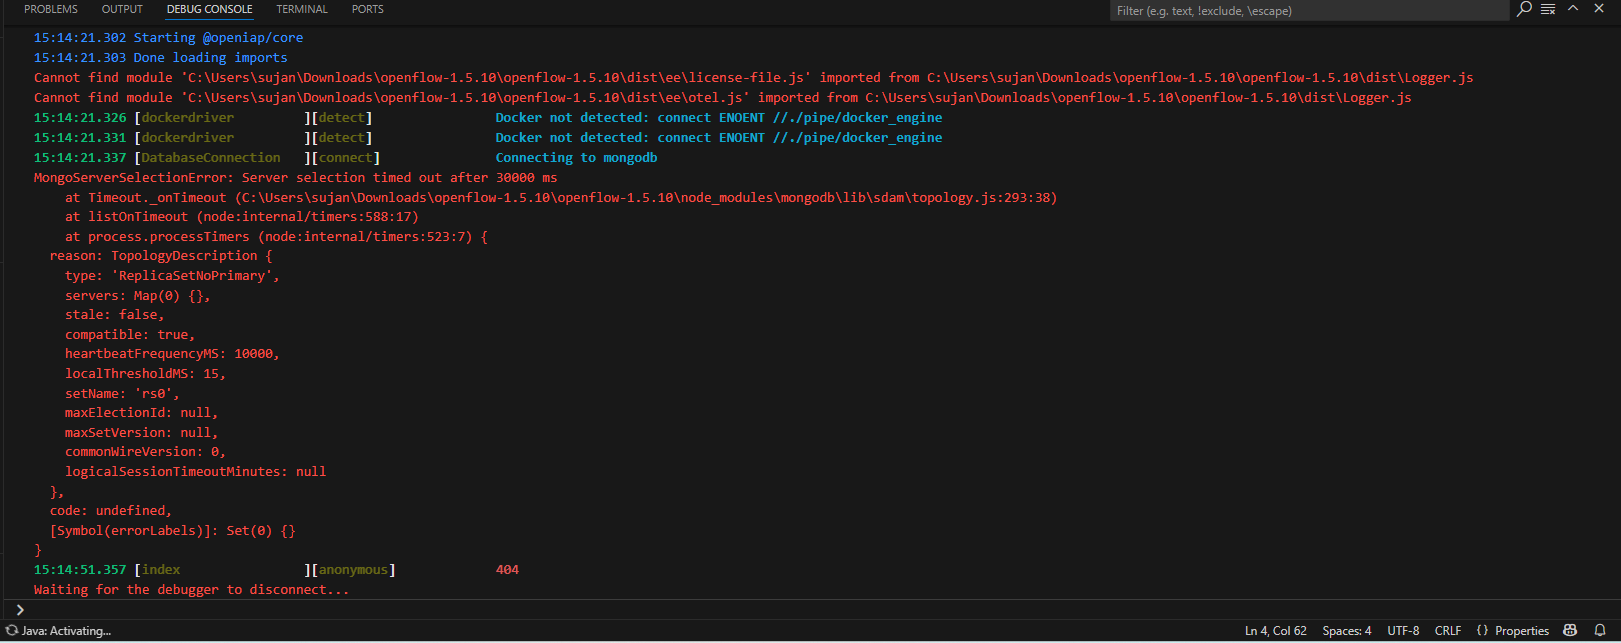The height and width of the screenshot is (643, 1621).
Task: Click 'commonWireVersion: 0' line
Action: [145, 452]
